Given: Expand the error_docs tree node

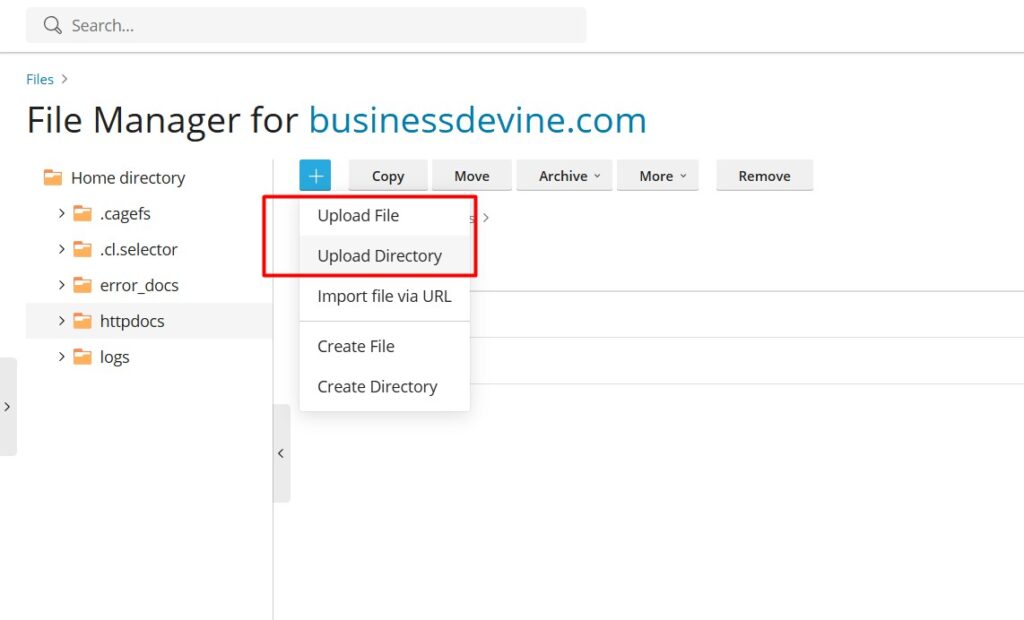Looking at the screenshot, I should 61,286.
